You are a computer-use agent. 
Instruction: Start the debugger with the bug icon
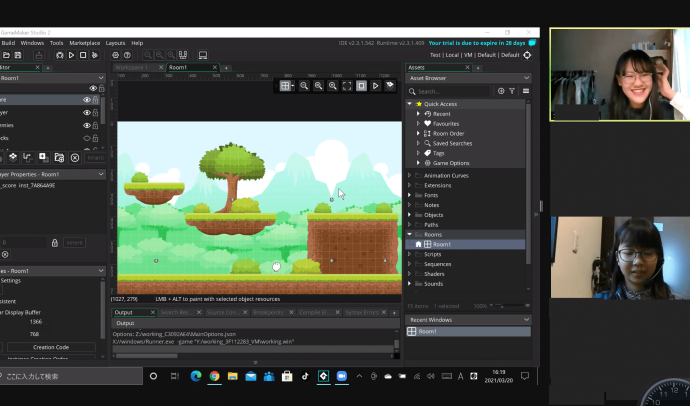tap(59, 55)
